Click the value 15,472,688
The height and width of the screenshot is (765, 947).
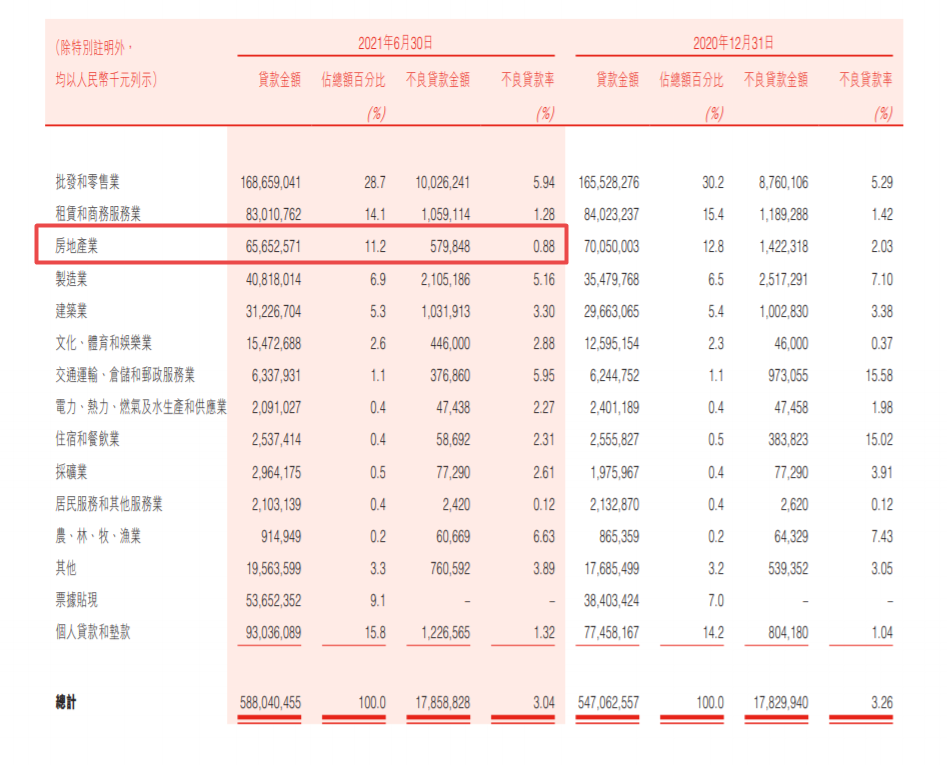273,344
